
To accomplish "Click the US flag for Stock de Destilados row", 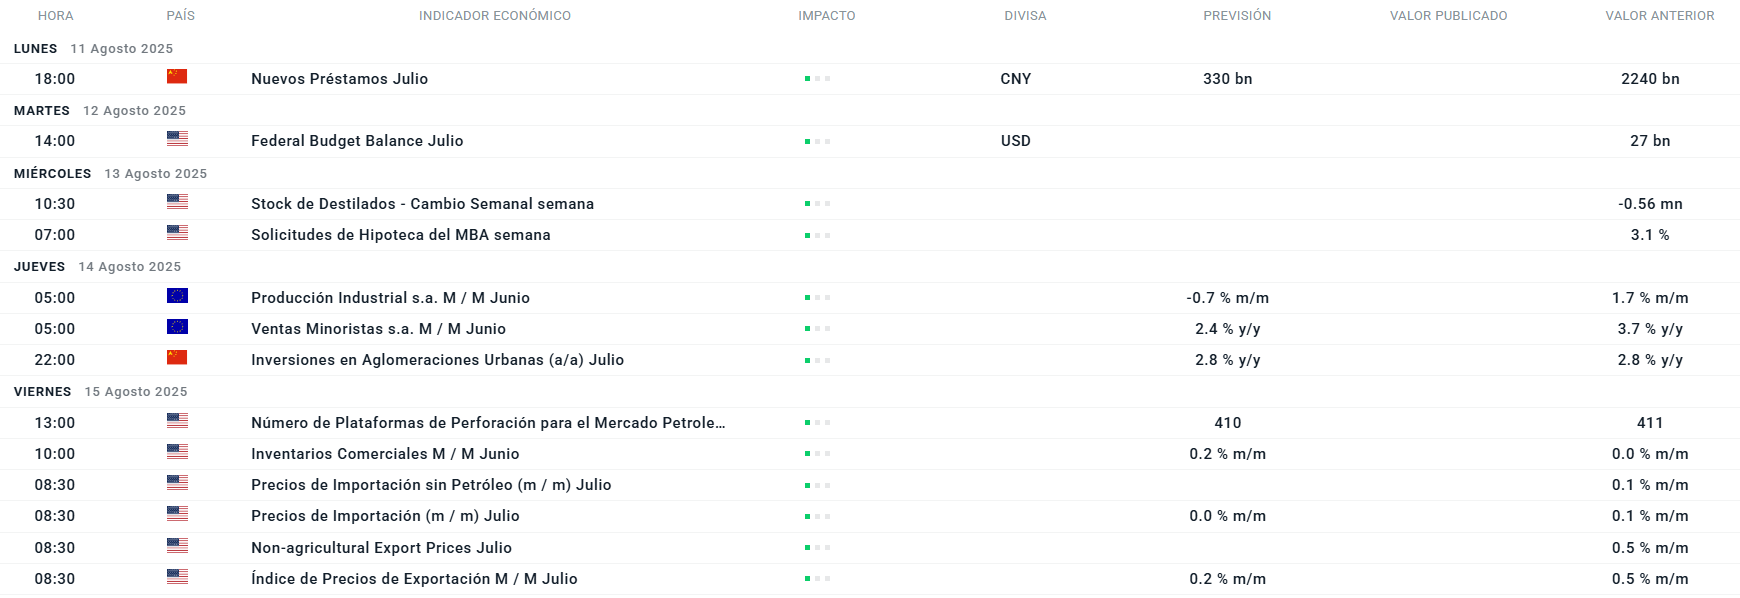I will 177,201.
